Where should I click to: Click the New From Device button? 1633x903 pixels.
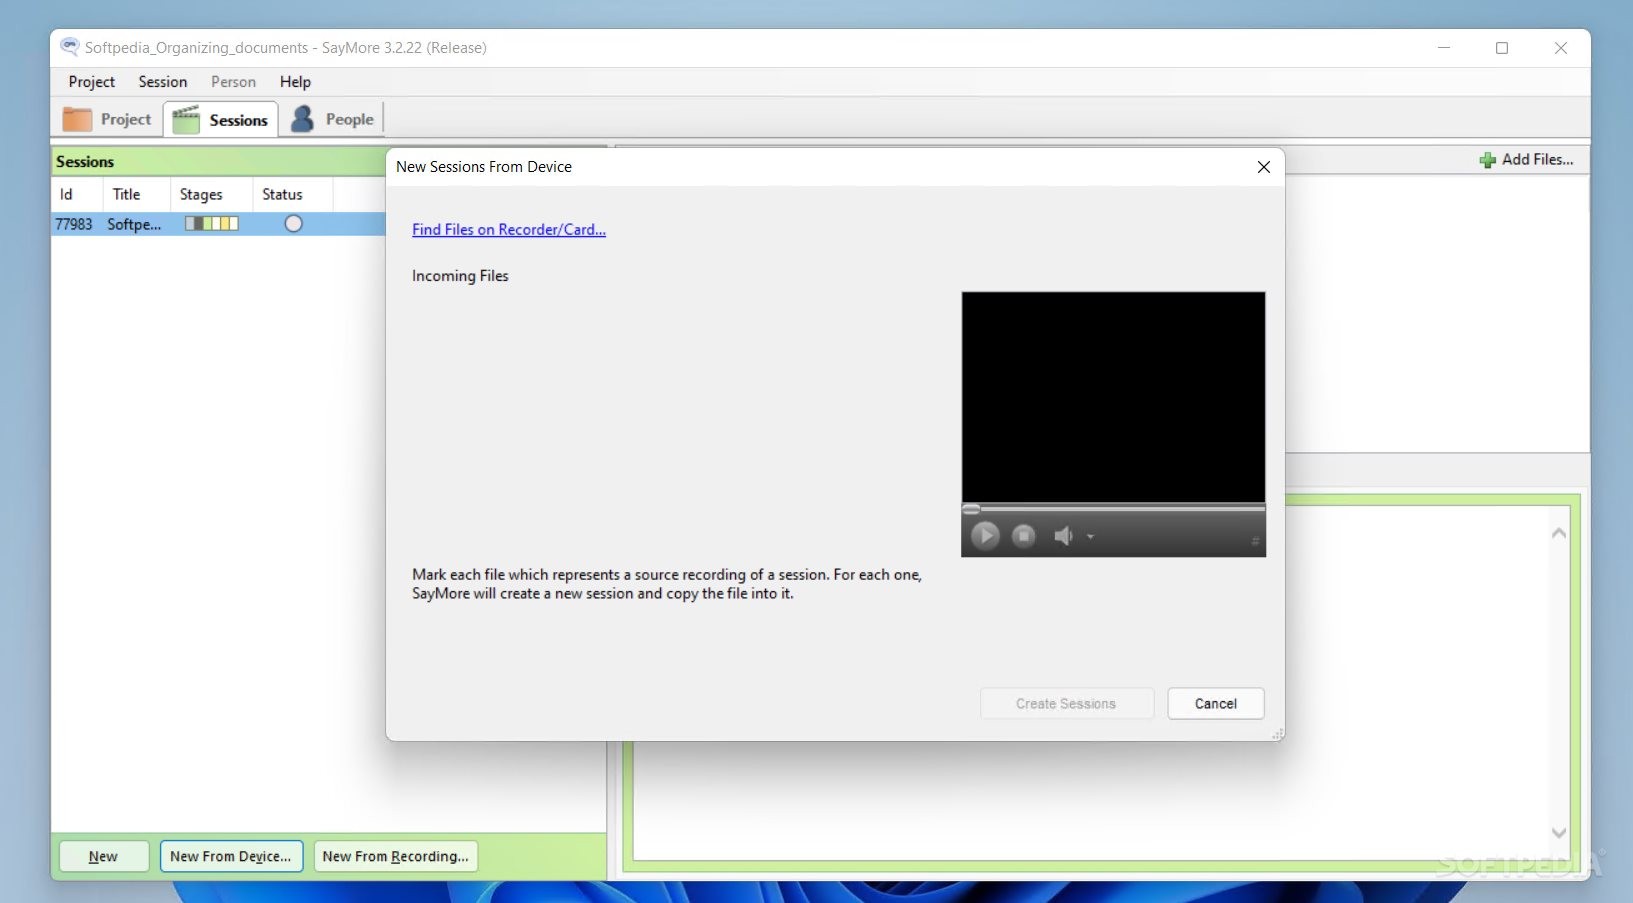point(231,856)
